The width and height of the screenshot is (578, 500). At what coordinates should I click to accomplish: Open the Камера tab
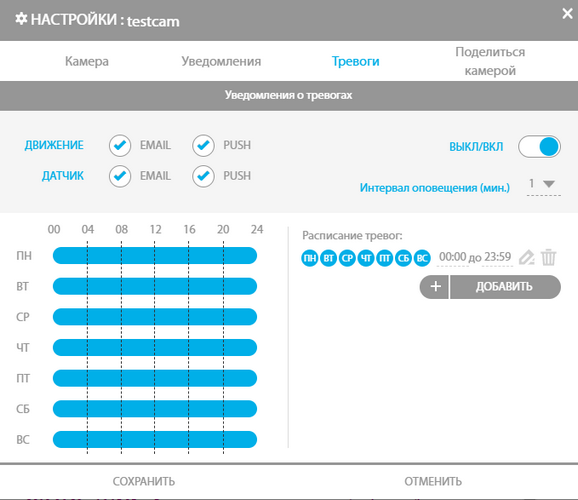click(87, 61)
